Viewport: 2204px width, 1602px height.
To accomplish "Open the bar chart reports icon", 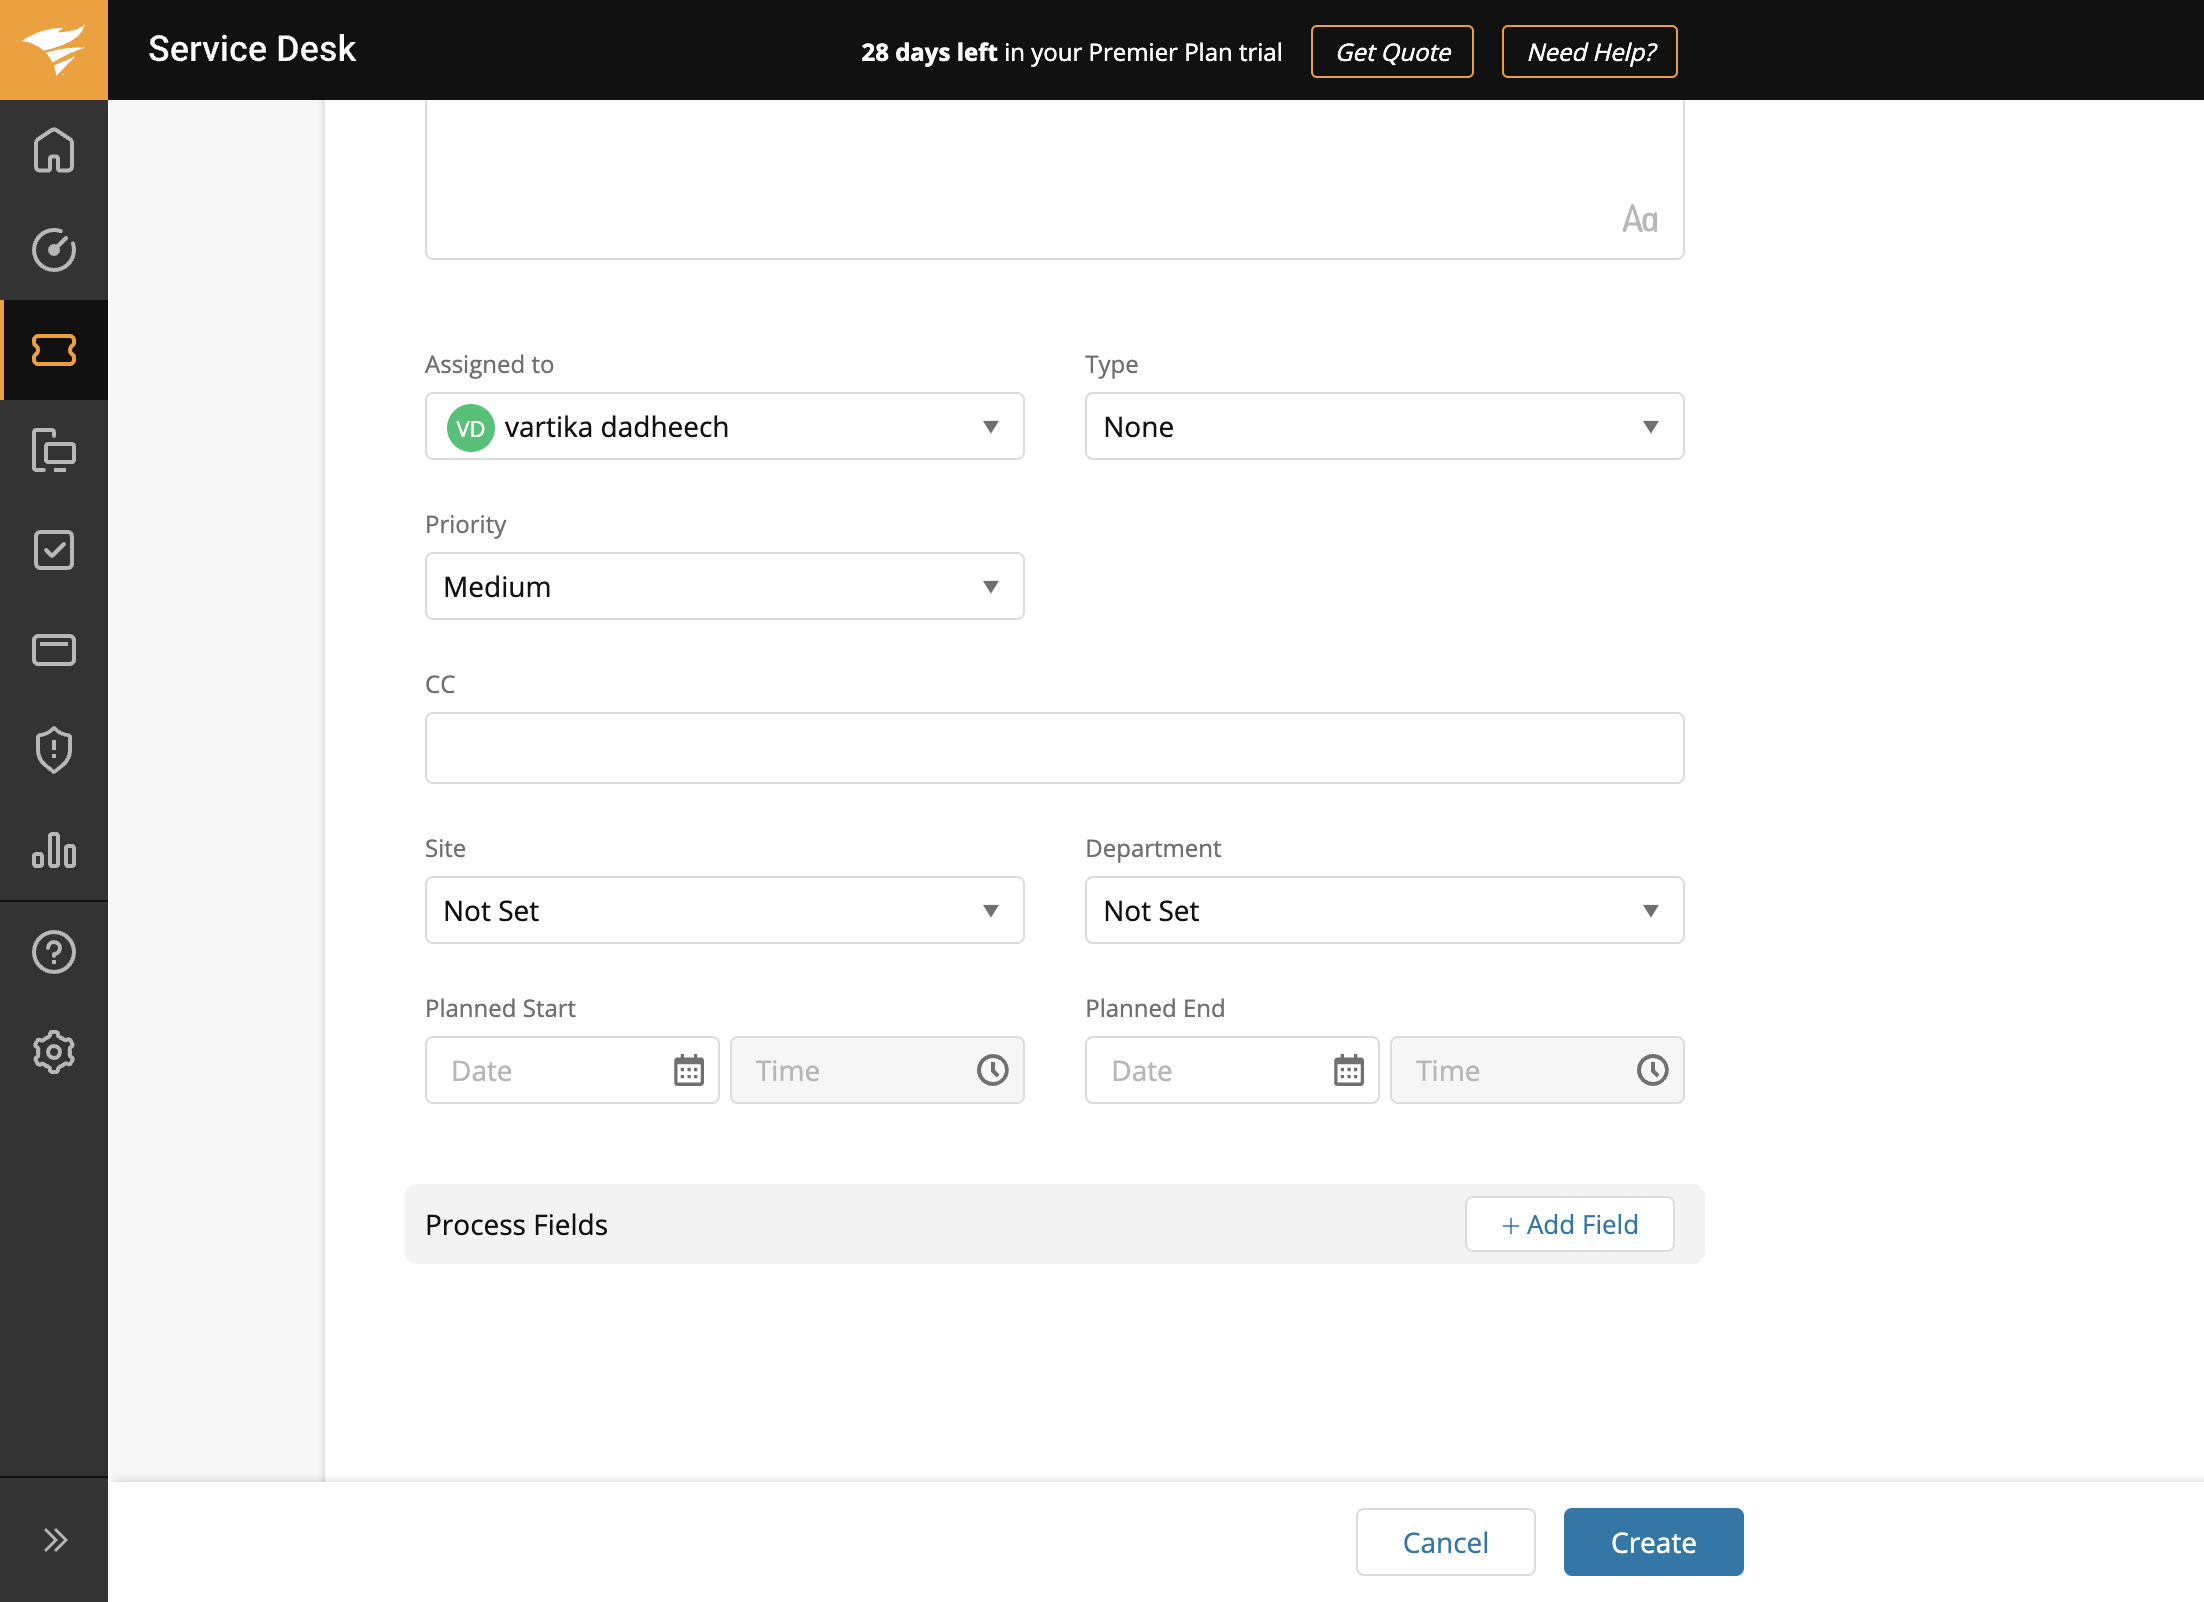I will coord(54,850).
